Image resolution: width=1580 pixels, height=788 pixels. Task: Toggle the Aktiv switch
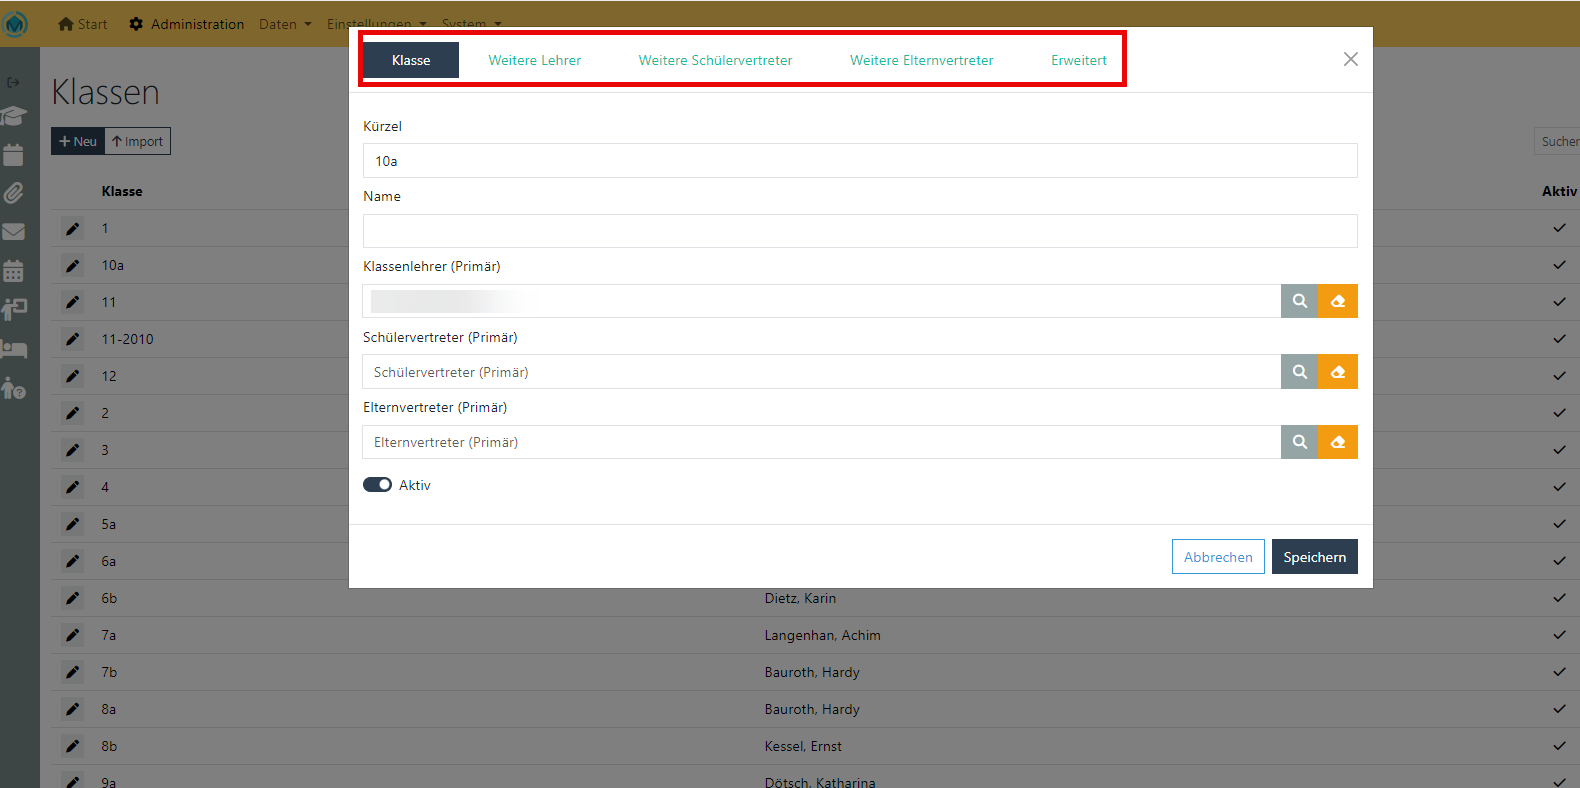pos(377,485)
